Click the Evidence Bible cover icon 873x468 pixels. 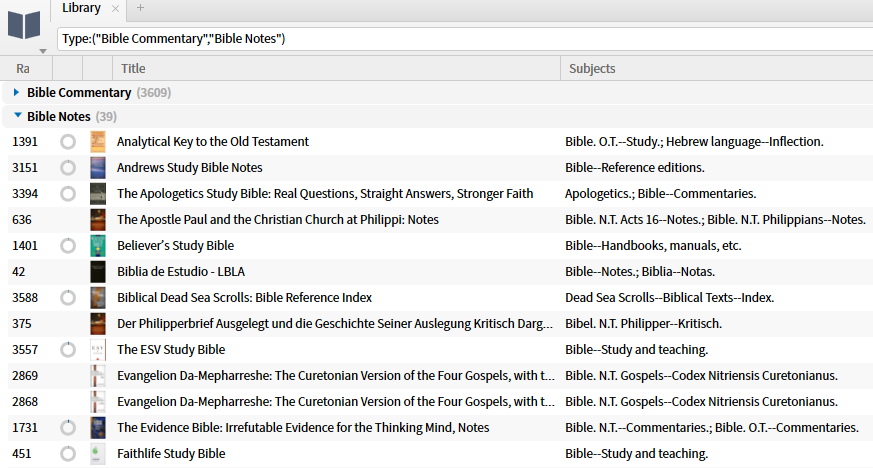(x=97, y=428)
